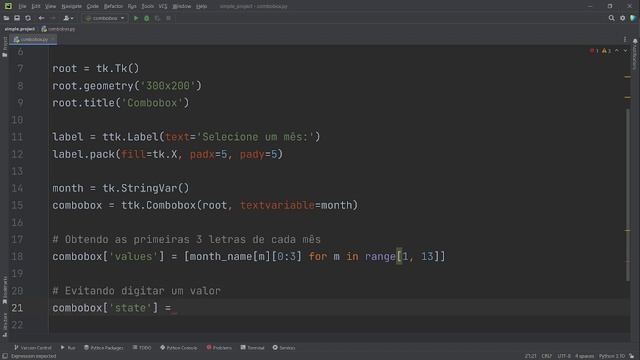Image resolution: width=640 pixels, height=360 pixels.
Task: Open the VCS menu
Action: coord(163,6)
